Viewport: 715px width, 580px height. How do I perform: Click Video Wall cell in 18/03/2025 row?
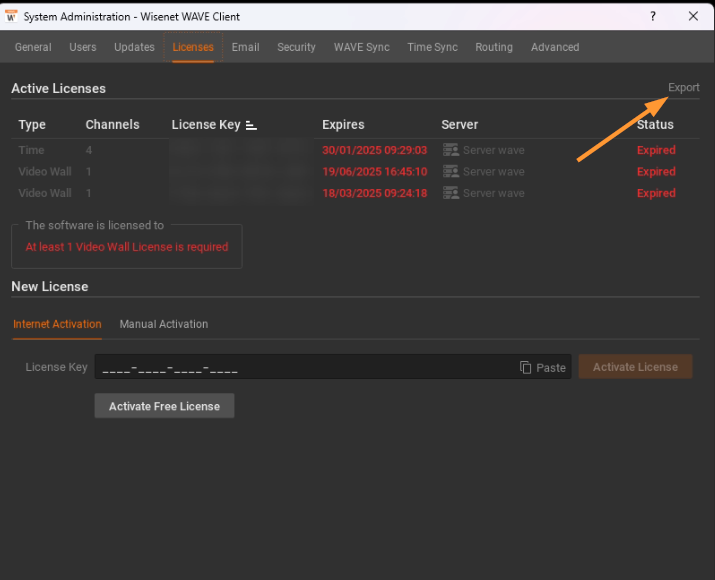tap(45, 193)
